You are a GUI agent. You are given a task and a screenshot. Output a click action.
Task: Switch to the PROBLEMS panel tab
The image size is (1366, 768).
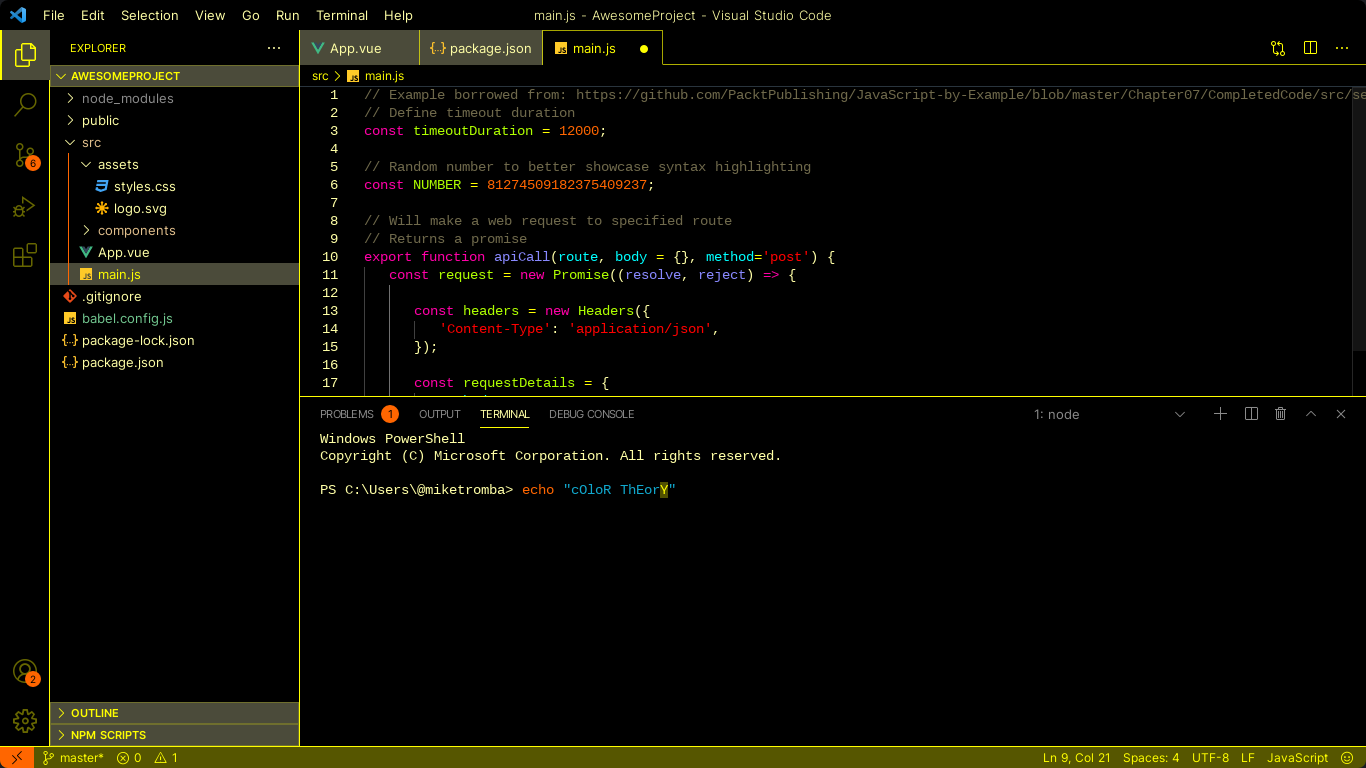tap(358, 414)
